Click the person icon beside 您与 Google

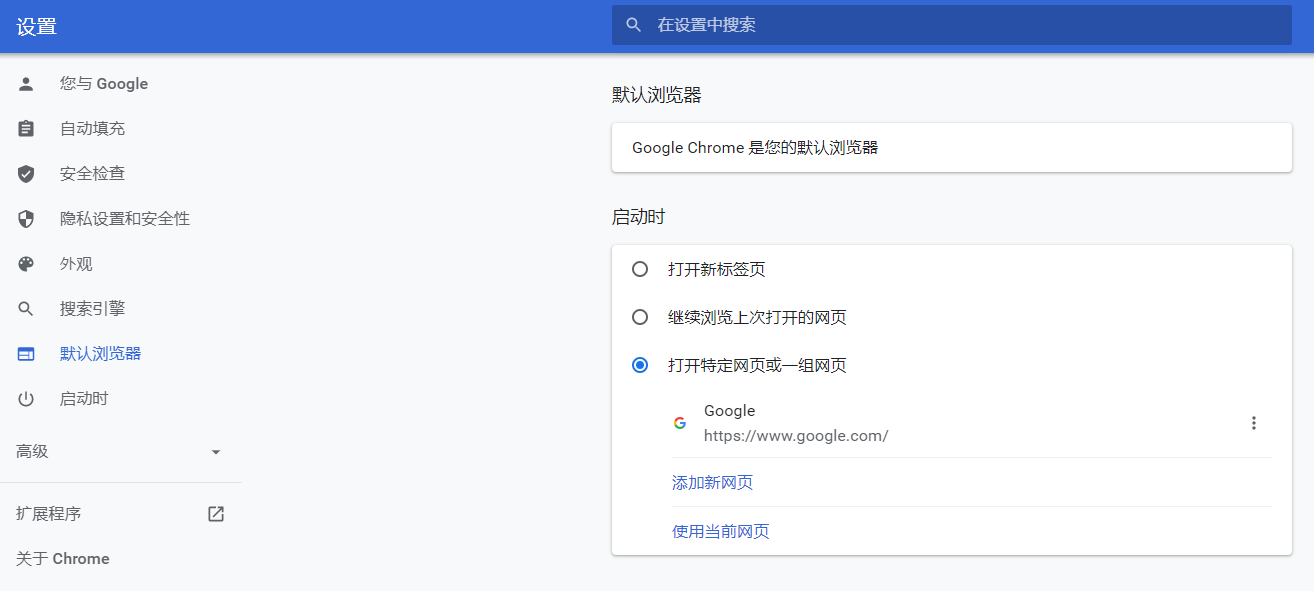tap(26, 84)
